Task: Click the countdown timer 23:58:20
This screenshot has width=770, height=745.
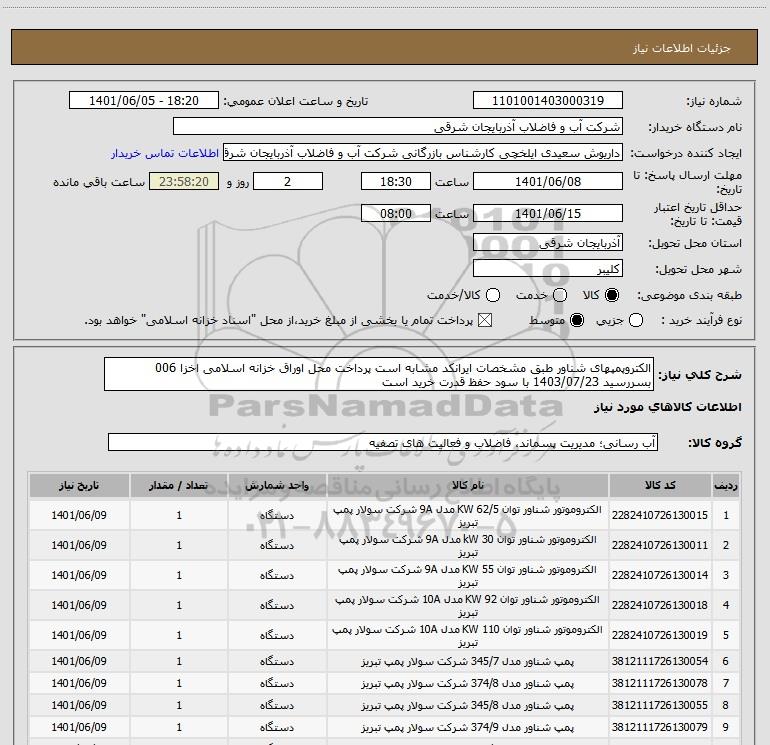Action: pos(184,181)
